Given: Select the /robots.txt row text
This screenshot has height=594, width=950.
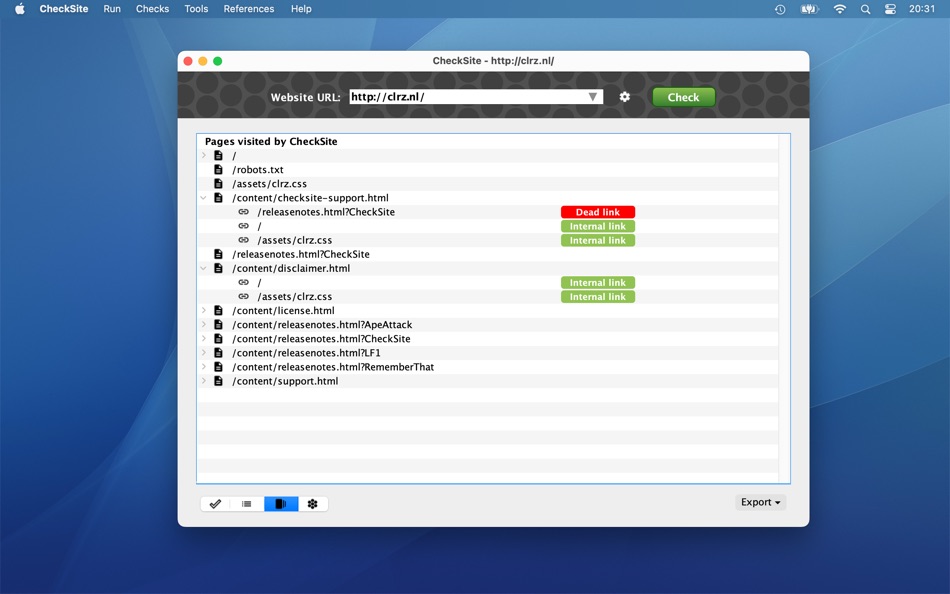Looking at the screenshot, I should point(258,170).
